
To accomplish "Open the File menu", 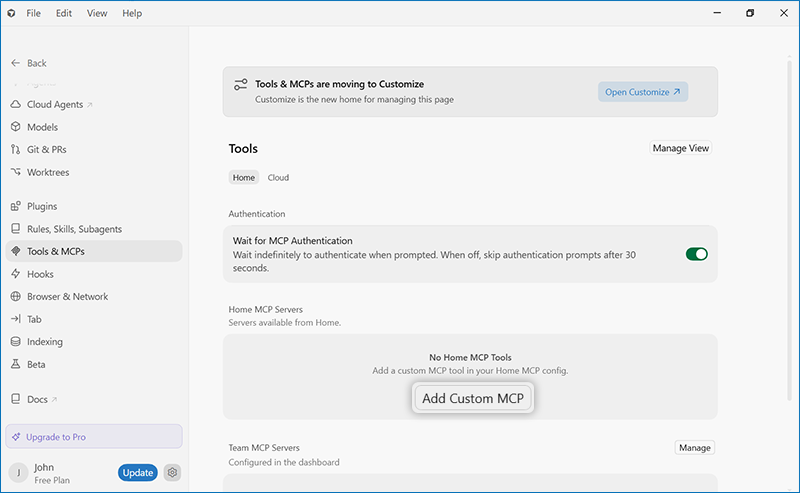I will tap(34, 13).
